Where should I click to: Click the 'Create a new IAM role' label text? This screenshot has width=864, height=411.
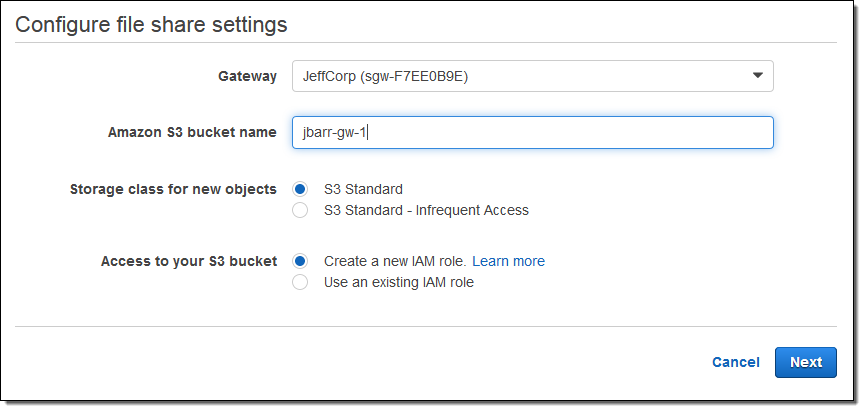(394, 261)
